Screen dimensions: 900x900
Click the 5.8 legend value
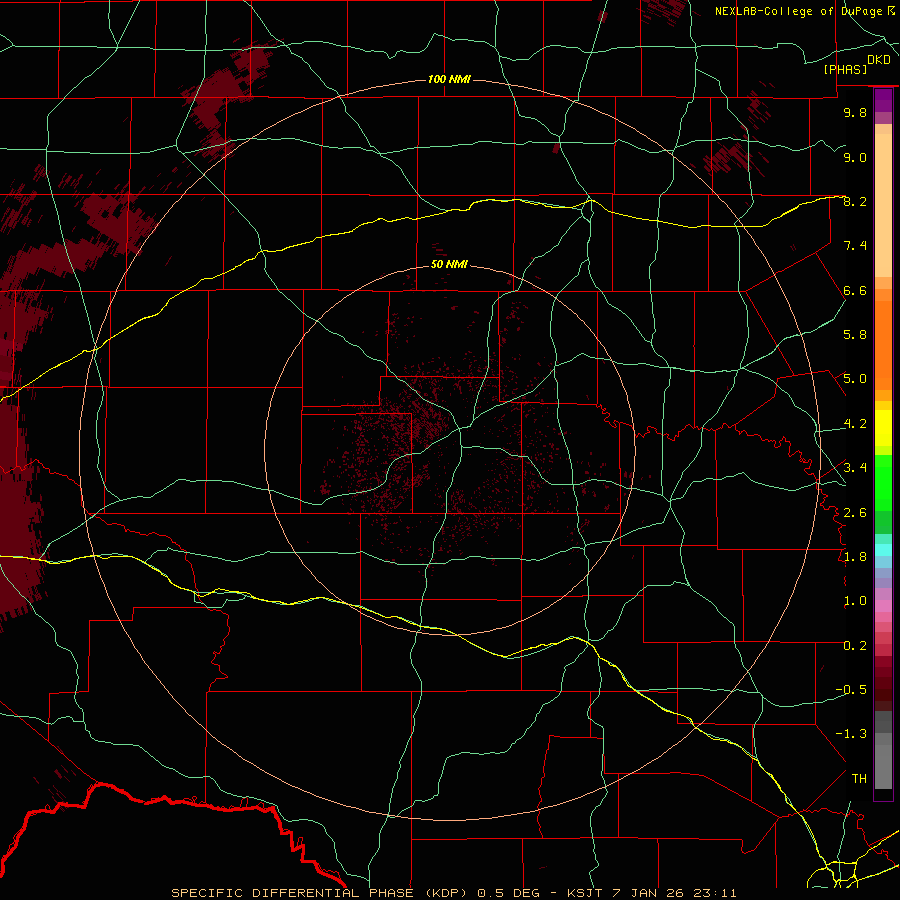point(855,335)
